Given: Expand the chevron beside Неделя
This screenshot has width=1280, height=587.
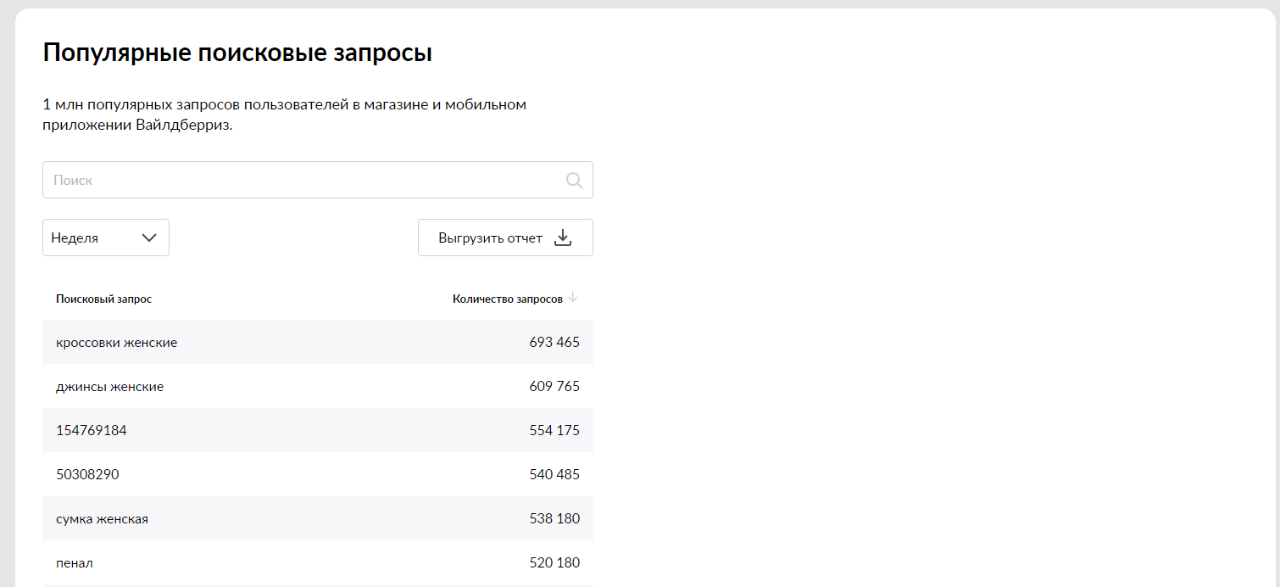Looking at the screenshot, I should point(149,238).
